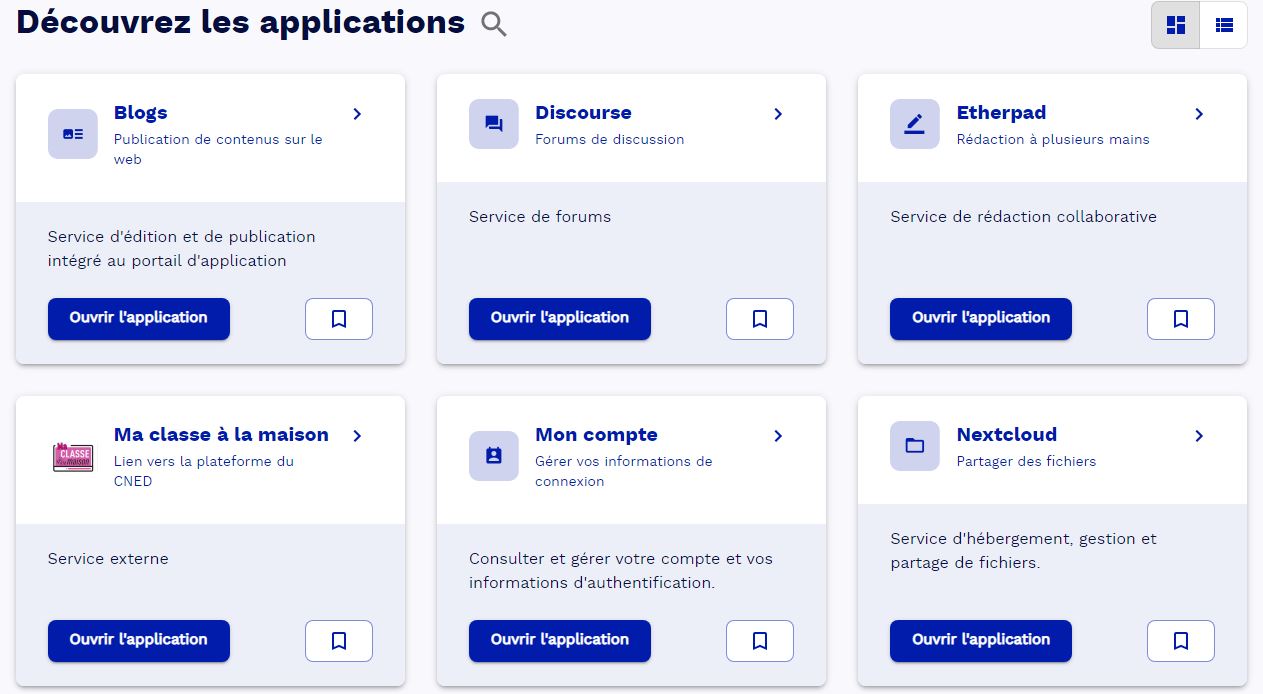
Task: Click the Ma classe à la maison logo
Action: click(73, 457)
